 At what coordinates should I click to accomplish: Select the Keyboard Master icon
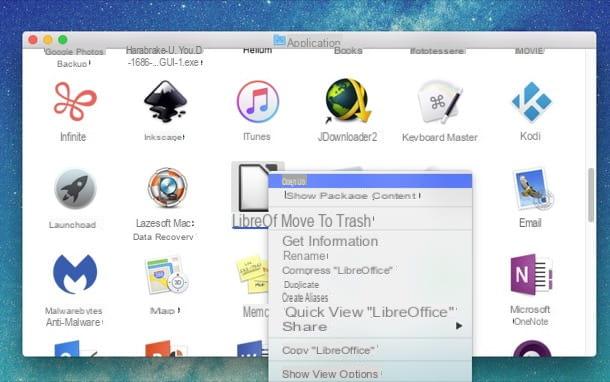[x=440, y=102]
